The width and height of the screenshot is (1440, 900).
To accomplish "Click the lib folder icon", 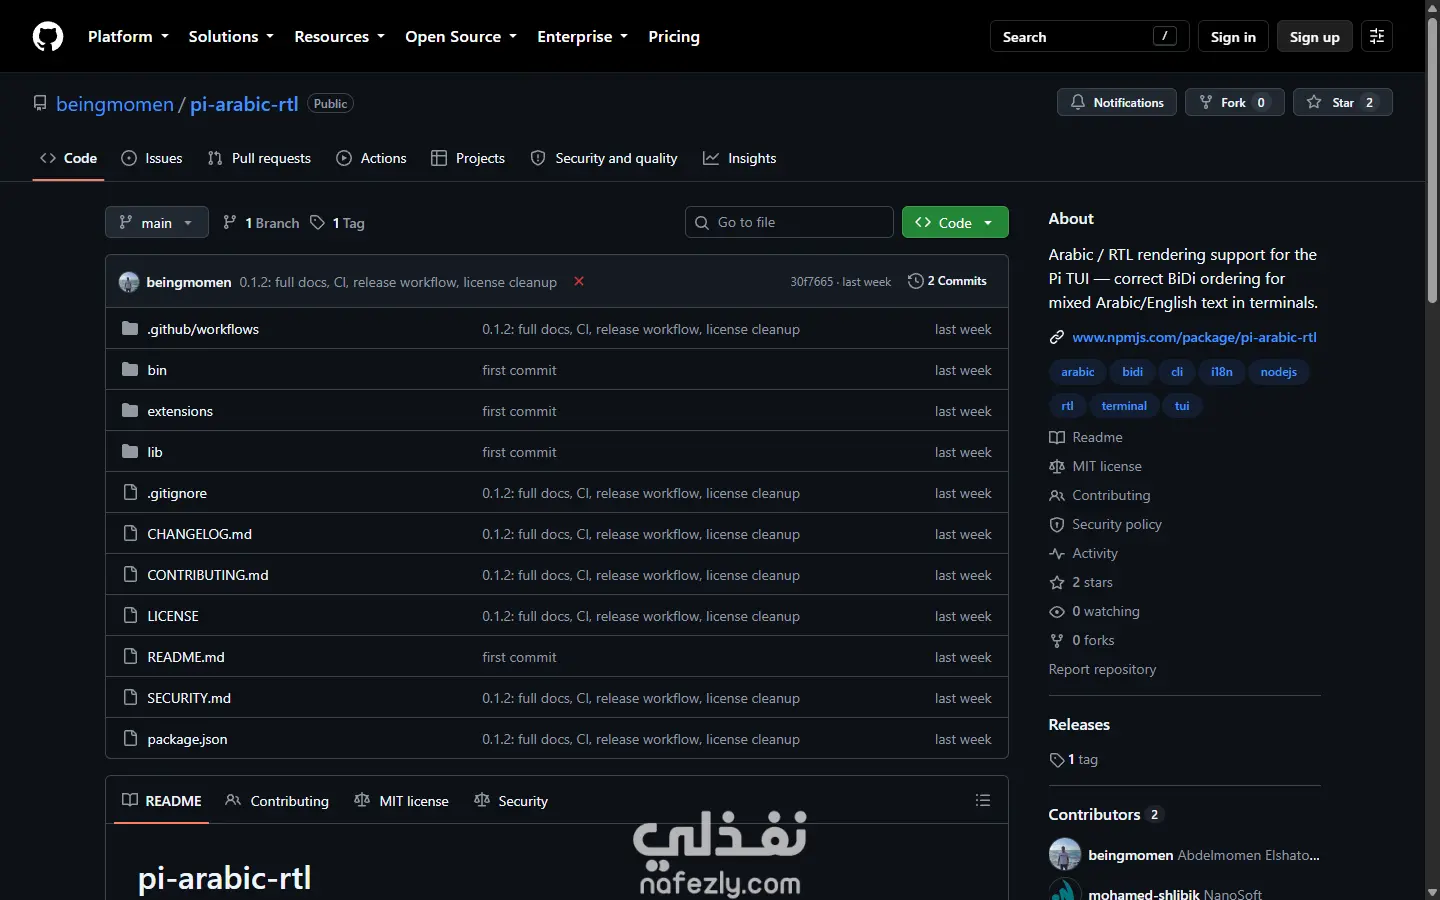I will [x=130, y=452].
